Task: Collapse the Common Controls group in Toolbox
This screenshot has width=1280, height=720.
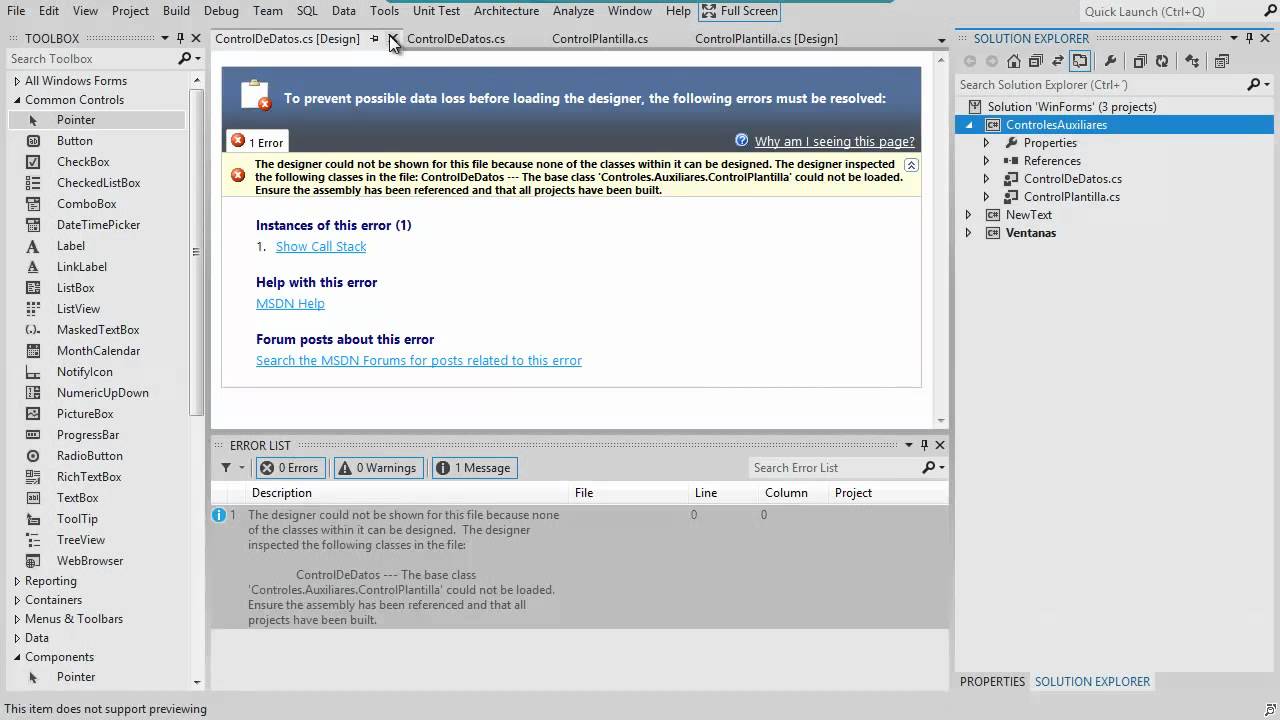Action: pyautogui.click(x=17, y=100)
